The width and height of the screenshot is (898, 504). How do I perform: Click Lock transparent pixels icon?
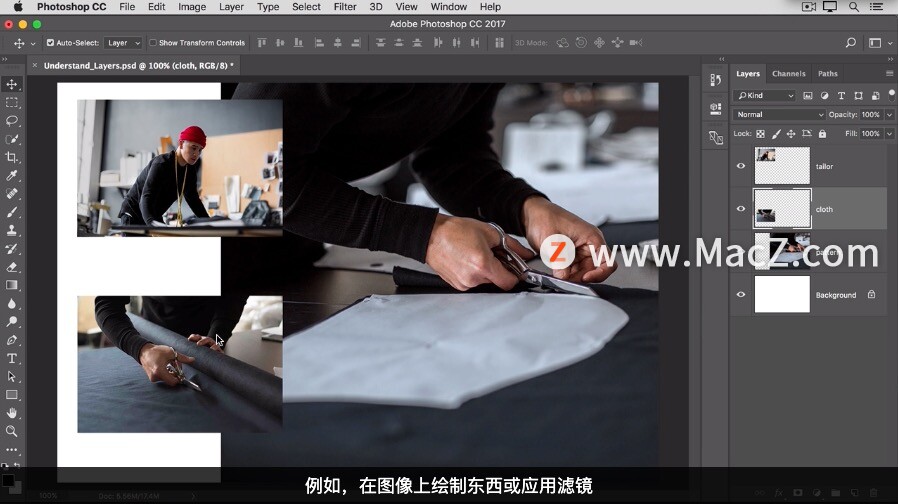(x=760, y=134)
